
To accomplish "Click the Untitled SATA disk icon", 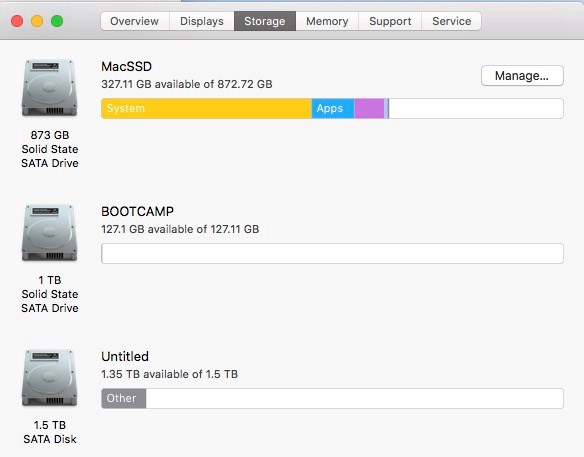I will pyautogui.click(x=50, y=378).
